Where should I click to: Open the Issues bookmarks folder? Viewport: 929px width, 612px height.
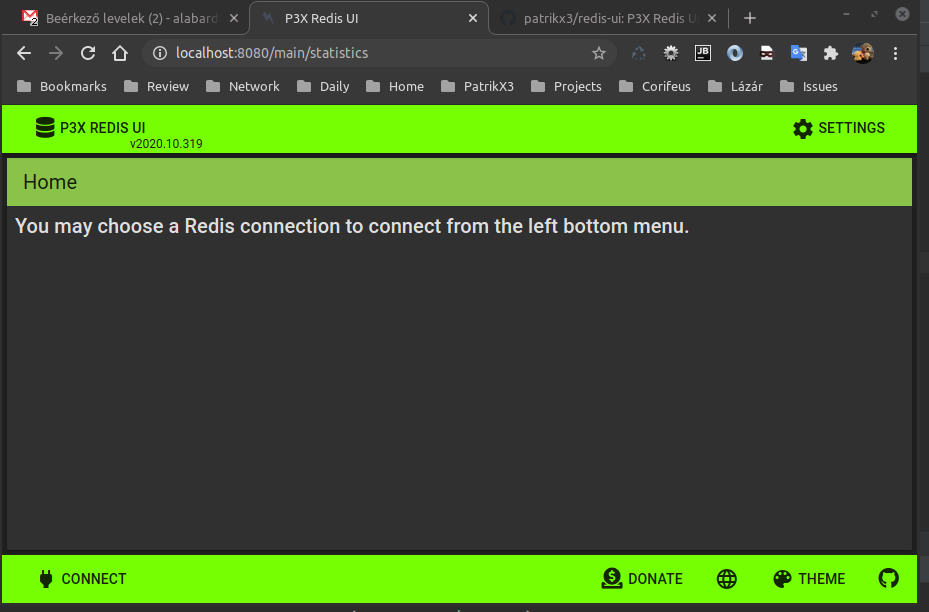[809, 86]
